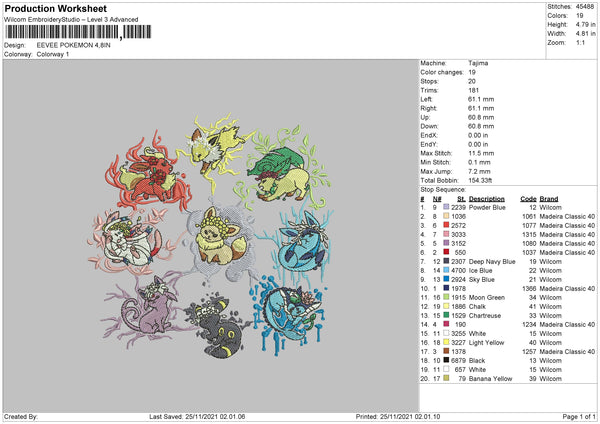Click the Code column header
The width and height of the screenshot is (600, 424).
(x=528, y=199)
